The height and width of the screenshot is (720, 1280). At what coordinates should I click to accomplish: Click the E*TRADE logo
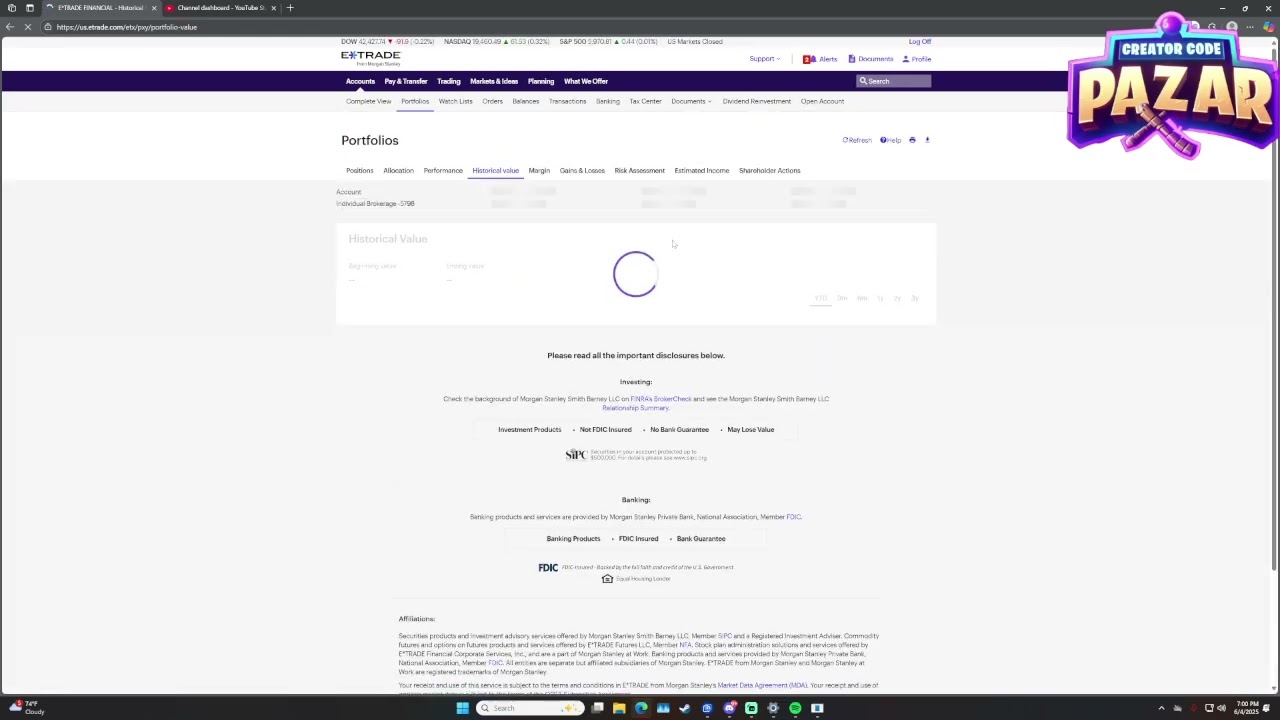(370, 57)
